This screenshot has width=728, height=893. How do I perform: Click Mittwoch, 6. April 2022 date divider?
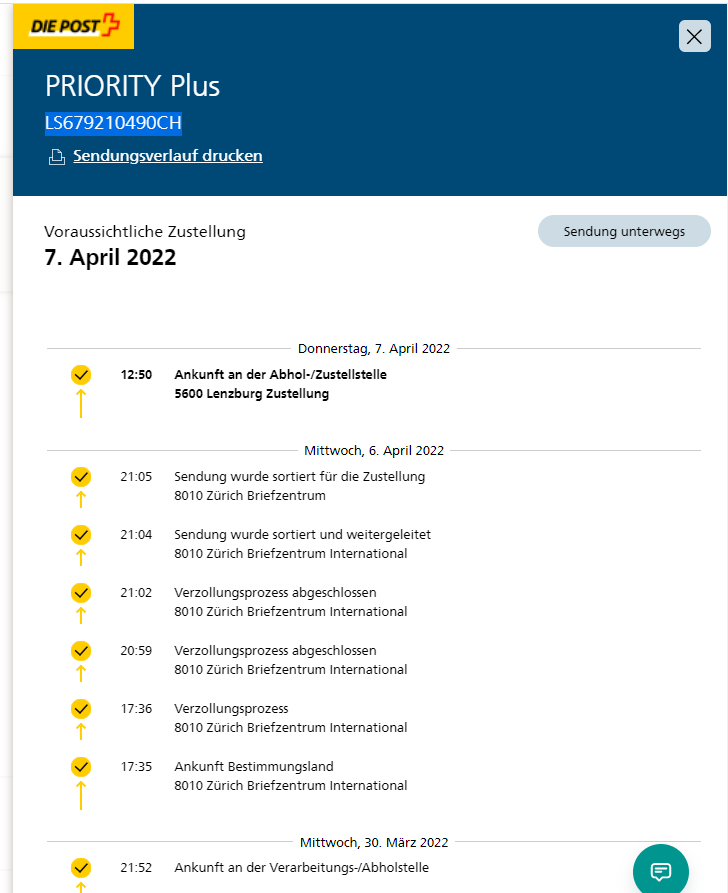pyautogui.click(x=374, y=451)
